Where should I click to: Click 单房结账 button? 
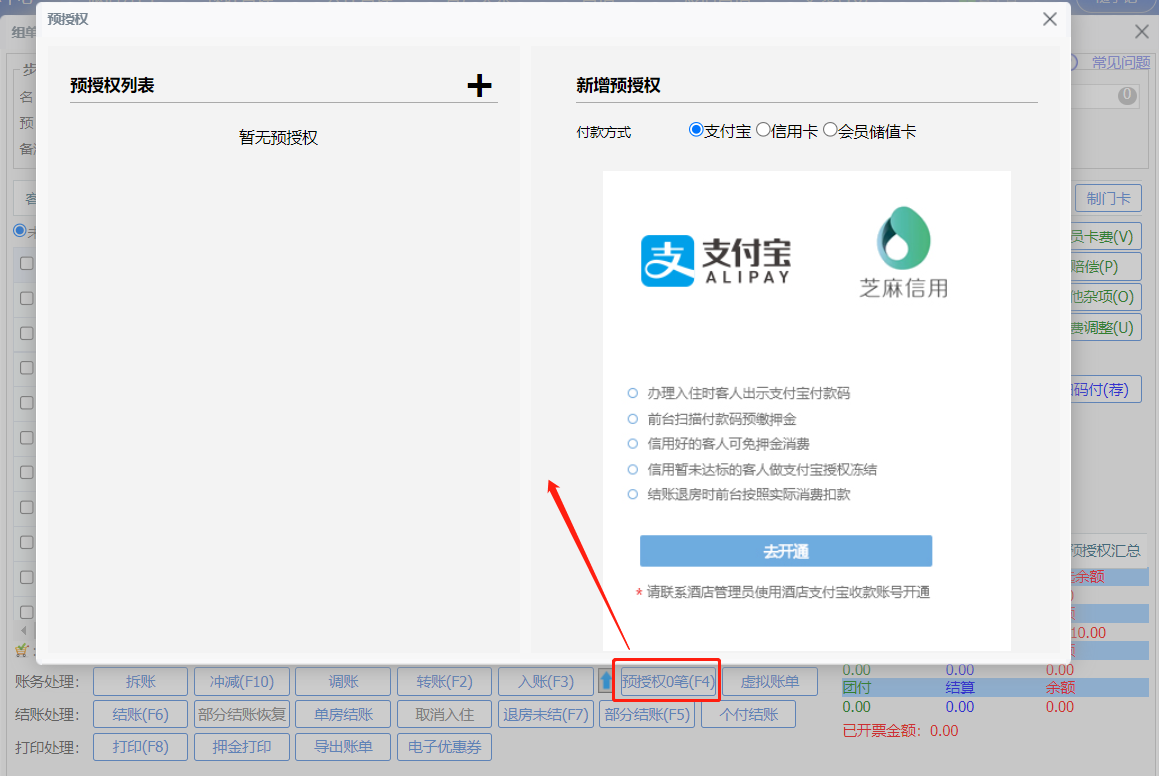[343, 715]
